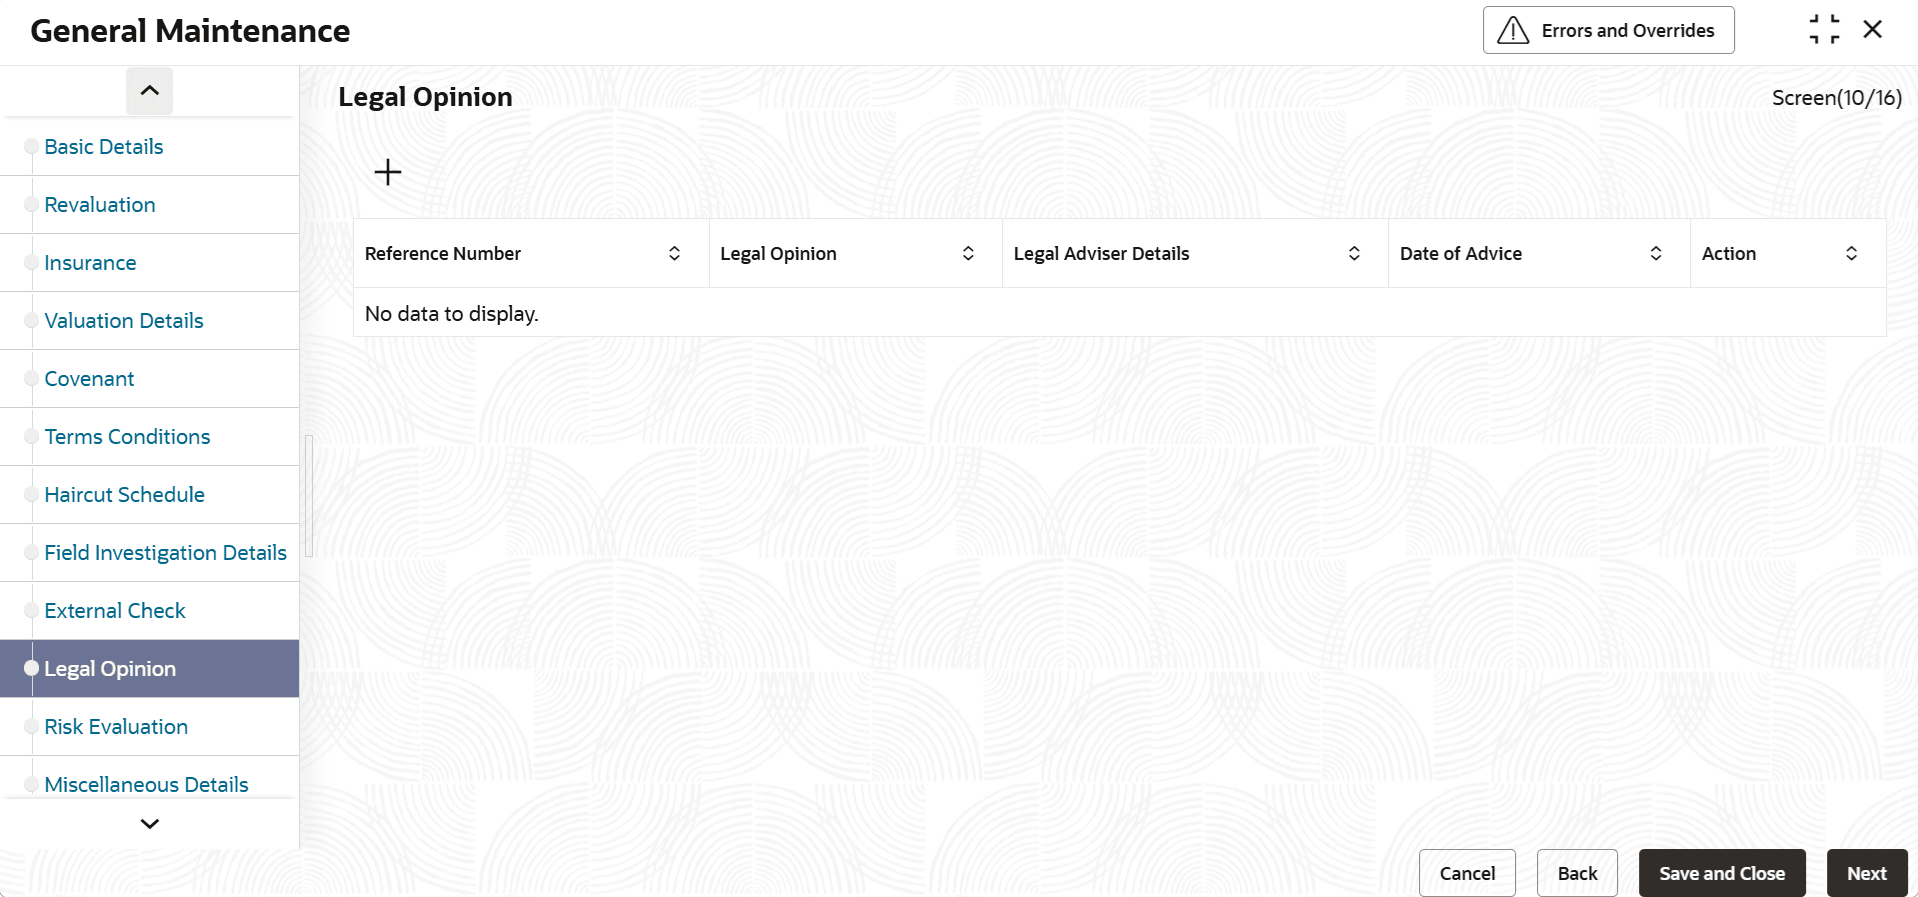This screenshot has height=897, width=1918.
Task: Click the warning triangle Errors and Overrides icon
Action: (x=1513, y=31)
